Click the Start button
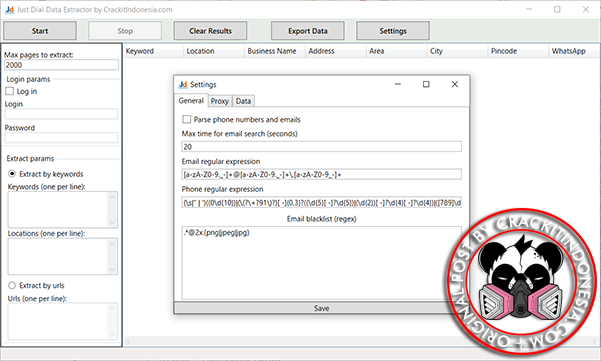The width and height of the screenshot is (601, 361). (x=40, y=31)
